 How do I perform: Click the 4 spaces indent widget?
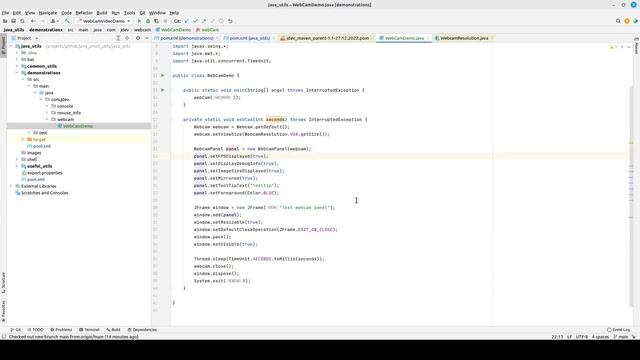(x=600, y=337)
